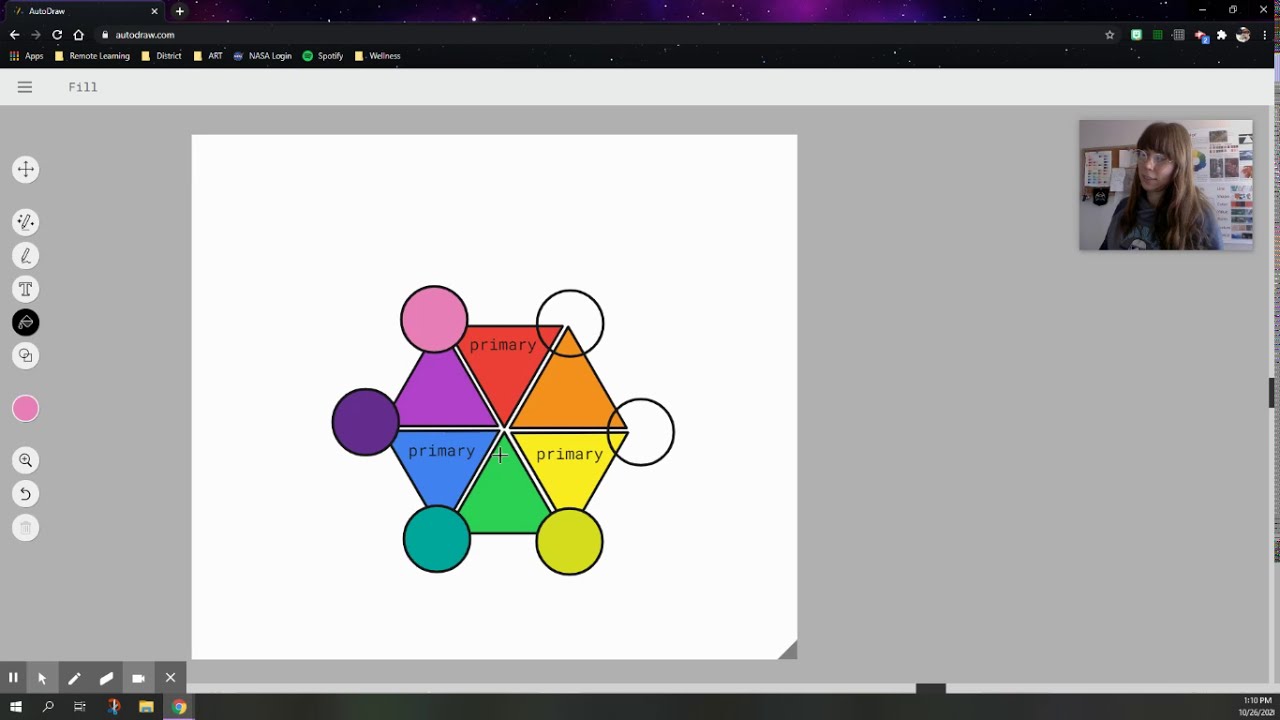The width and height of the screenshot is (1280, 720).
Task: Pause the screen recording
Action: tap(13, 677)
